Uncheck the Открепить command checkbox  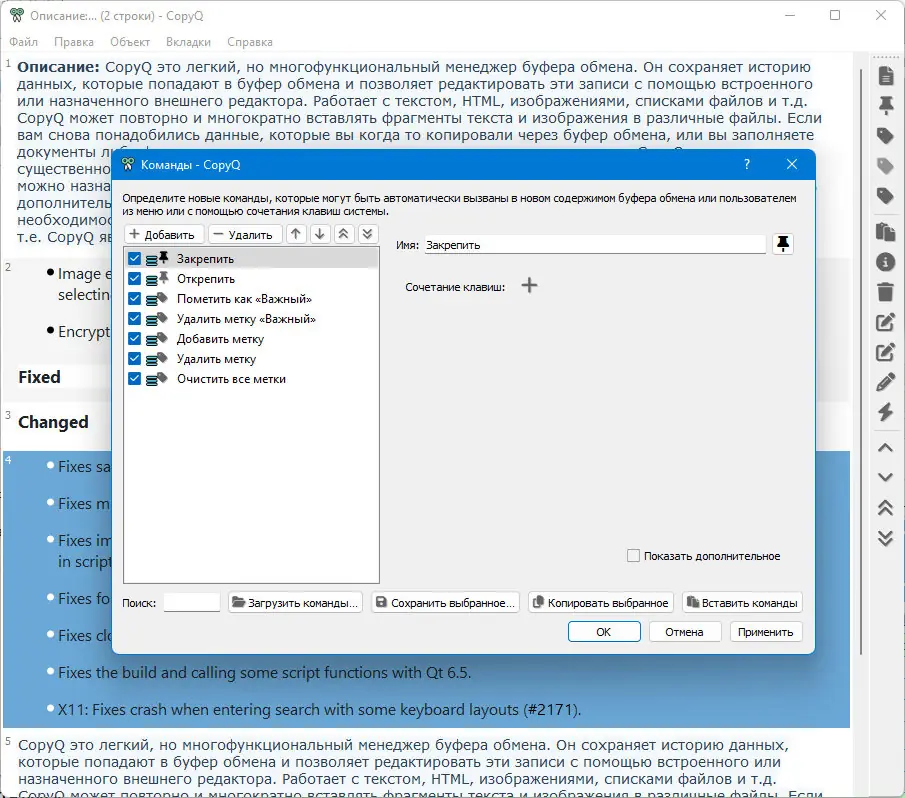click(x=134, y=279)
